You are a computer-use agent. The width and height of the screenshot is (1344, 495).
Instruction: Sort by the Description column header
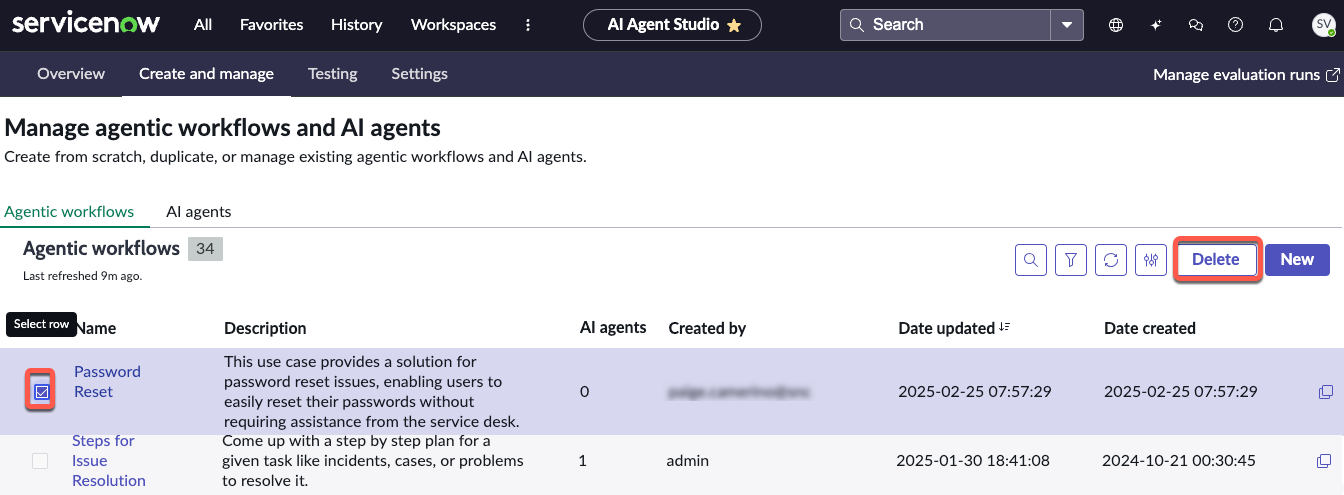click(x=265, y=328)
